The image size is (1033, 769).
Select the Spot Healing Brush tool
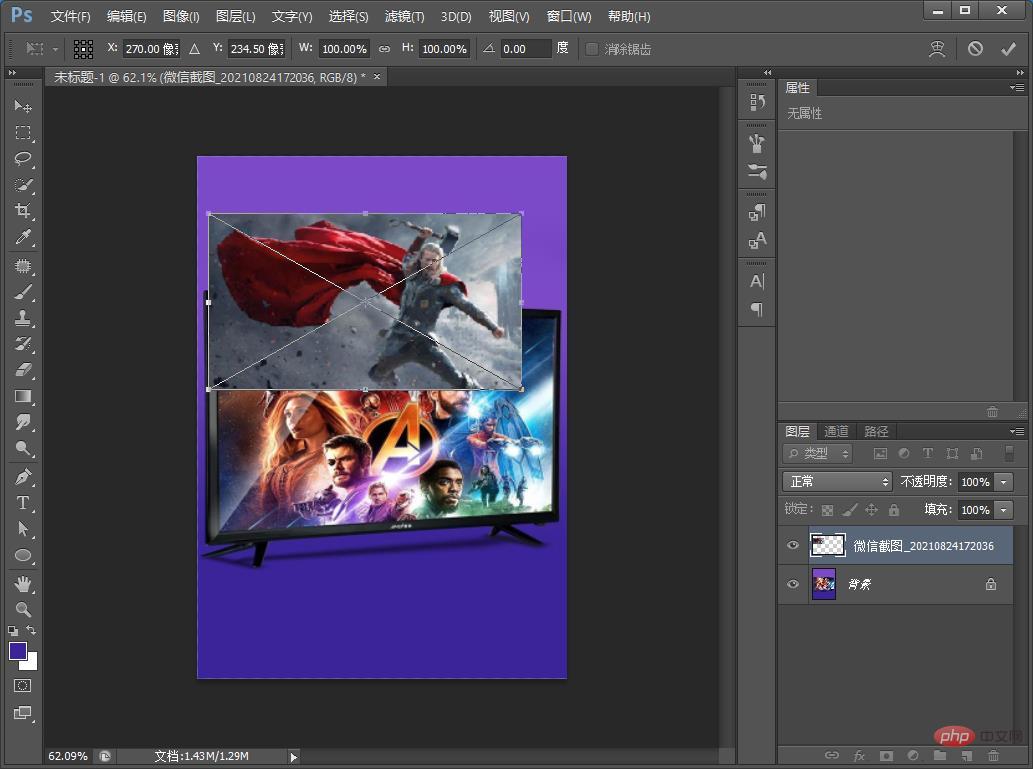[x=22, y=266]
